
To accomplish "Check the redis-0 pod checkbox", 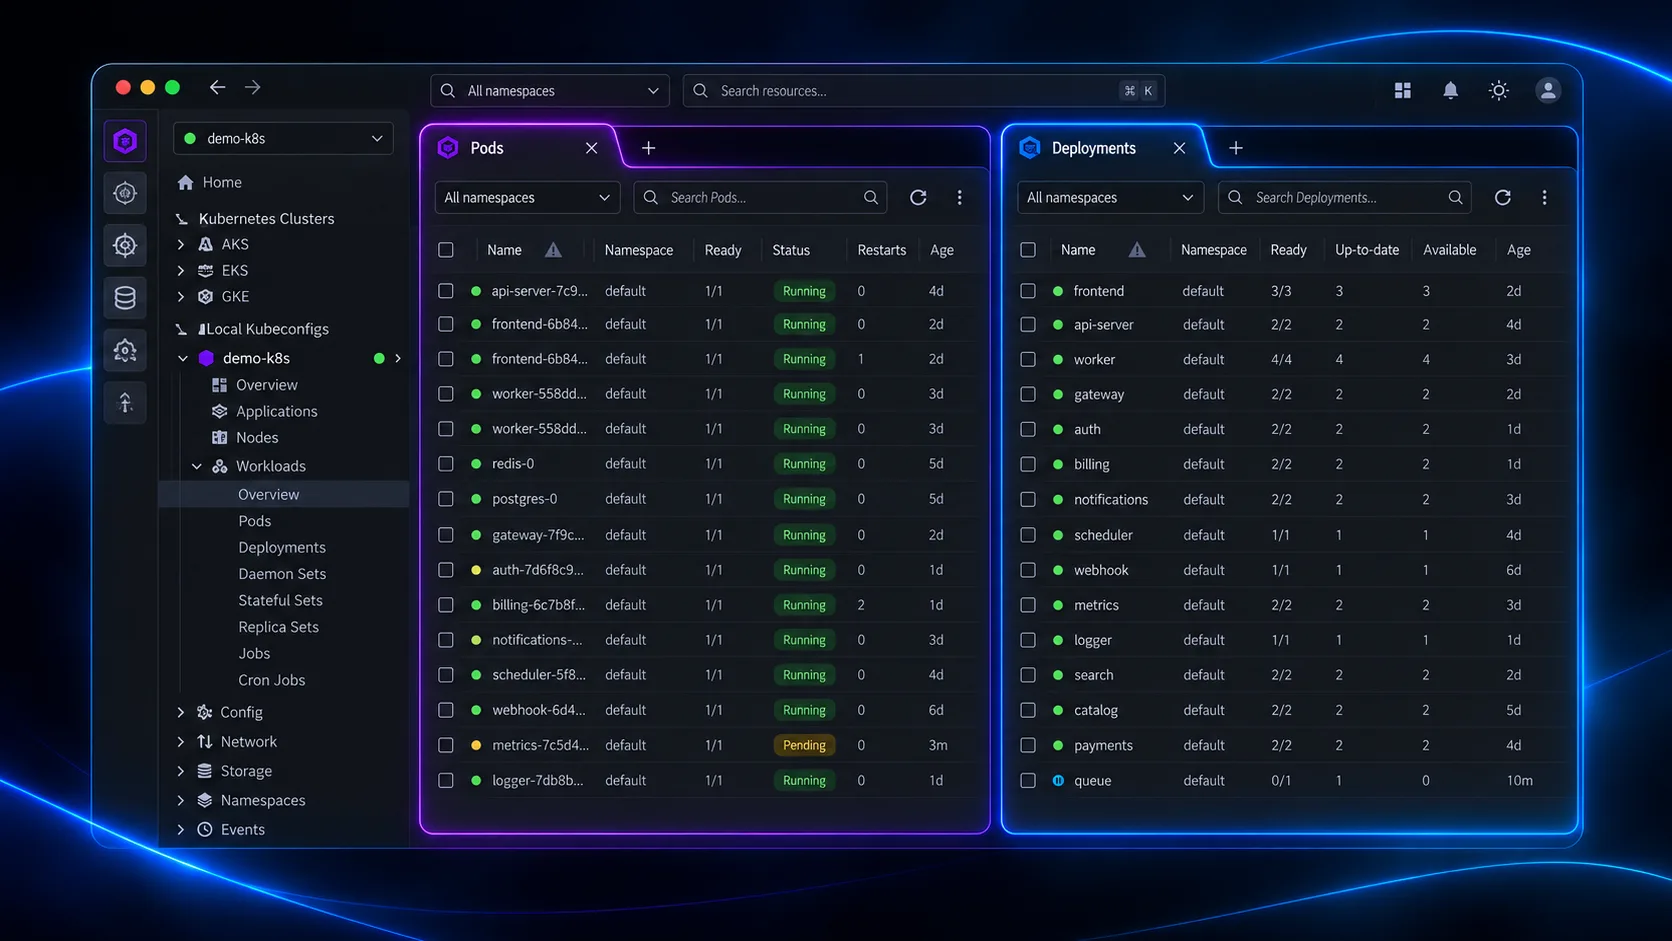I will (446, 464).
